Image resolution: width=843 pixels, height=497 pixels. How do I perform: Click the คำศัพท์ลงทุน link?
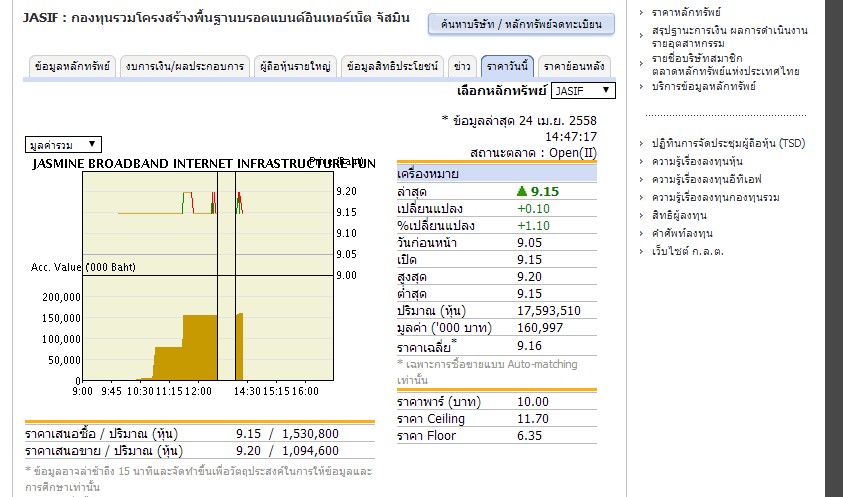(x=682, y=233)
